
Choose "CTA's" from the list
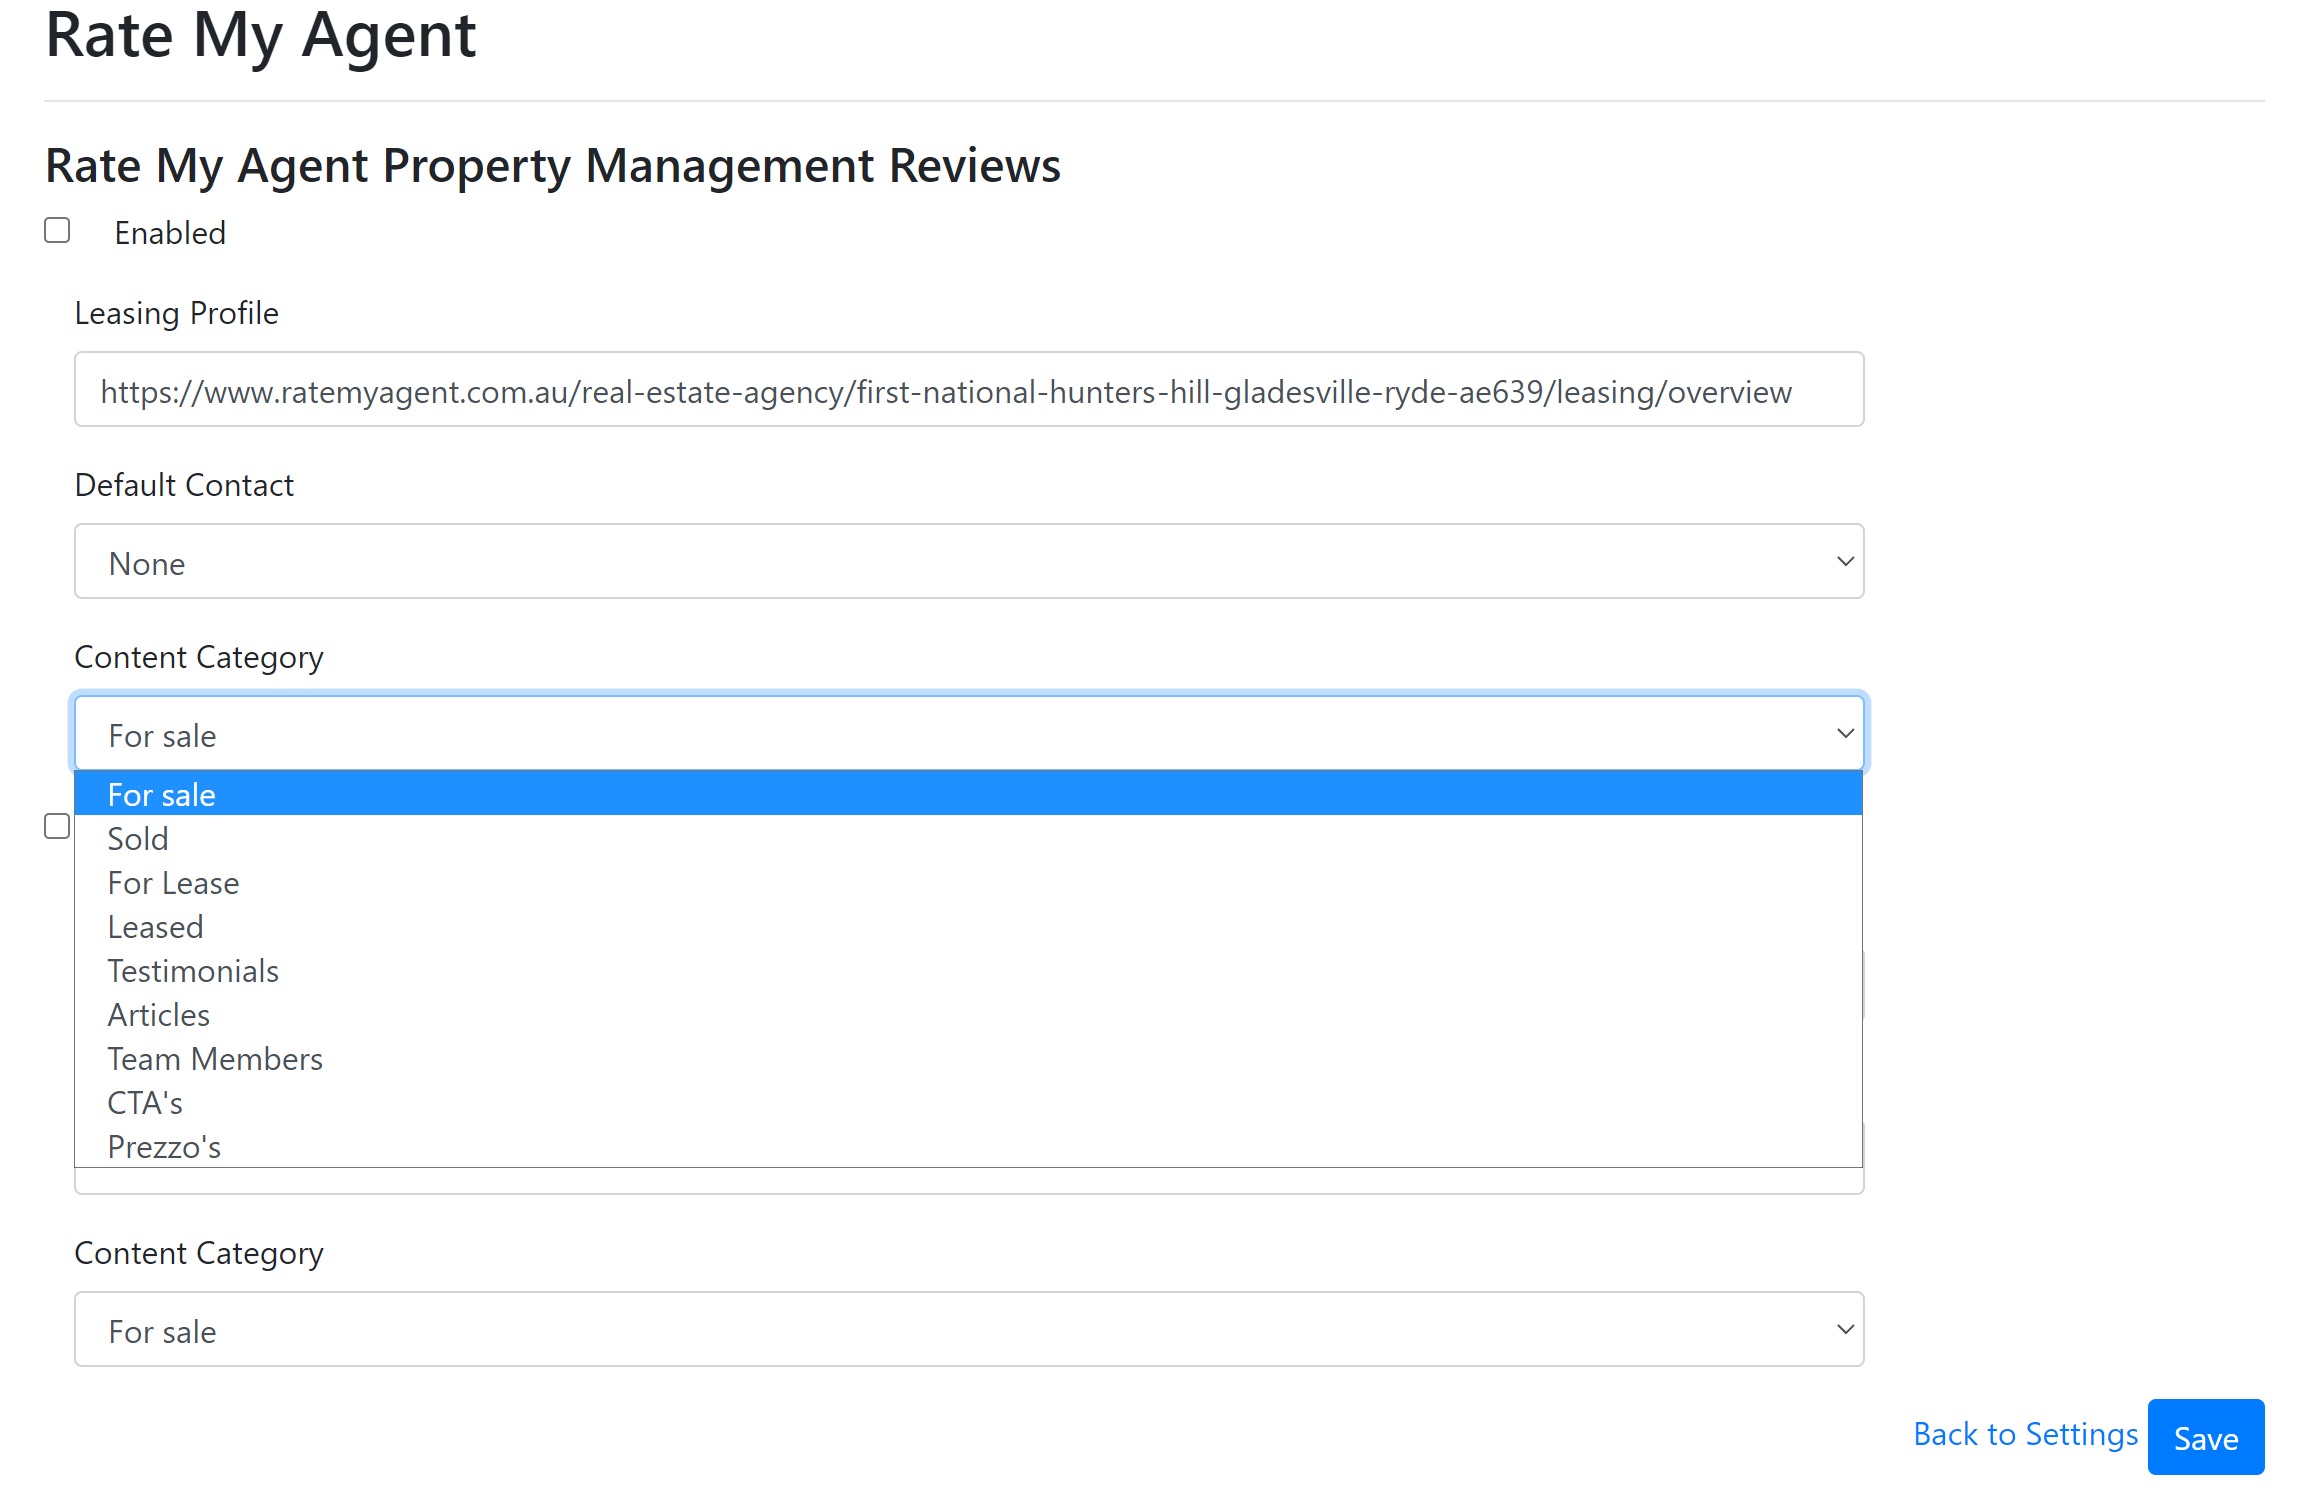pyautogui.click(x=968, y=1102)
